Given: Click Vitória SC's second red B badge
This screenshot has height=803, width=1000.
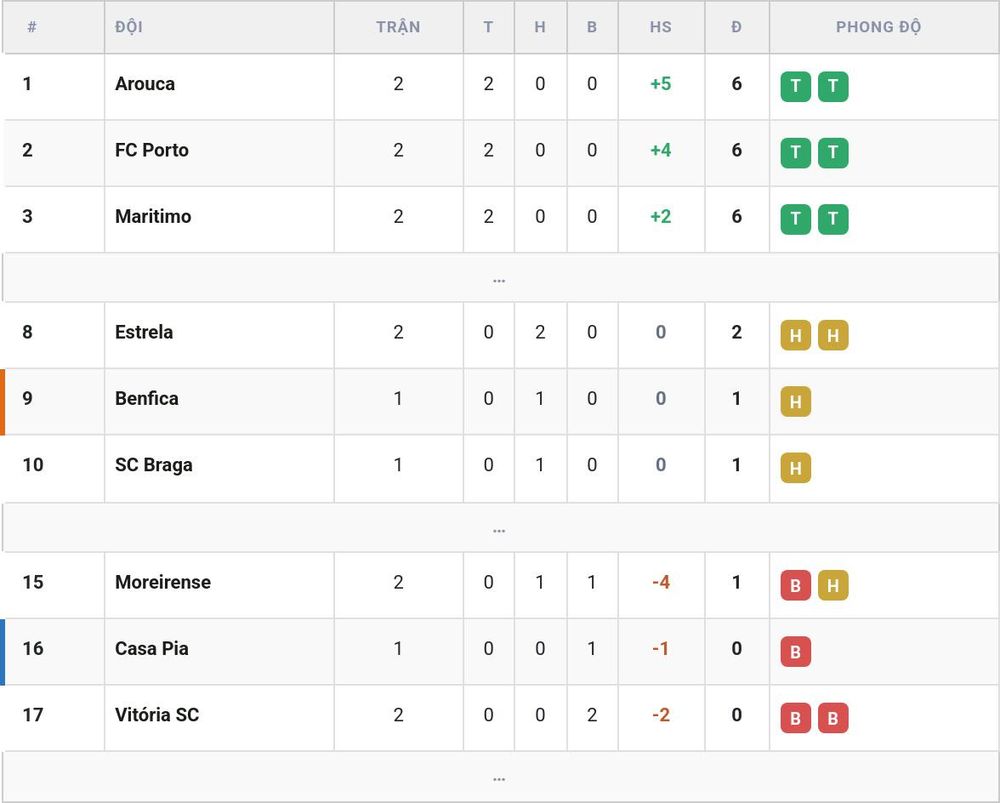Looking at the screenshot, I should [833, 718].
